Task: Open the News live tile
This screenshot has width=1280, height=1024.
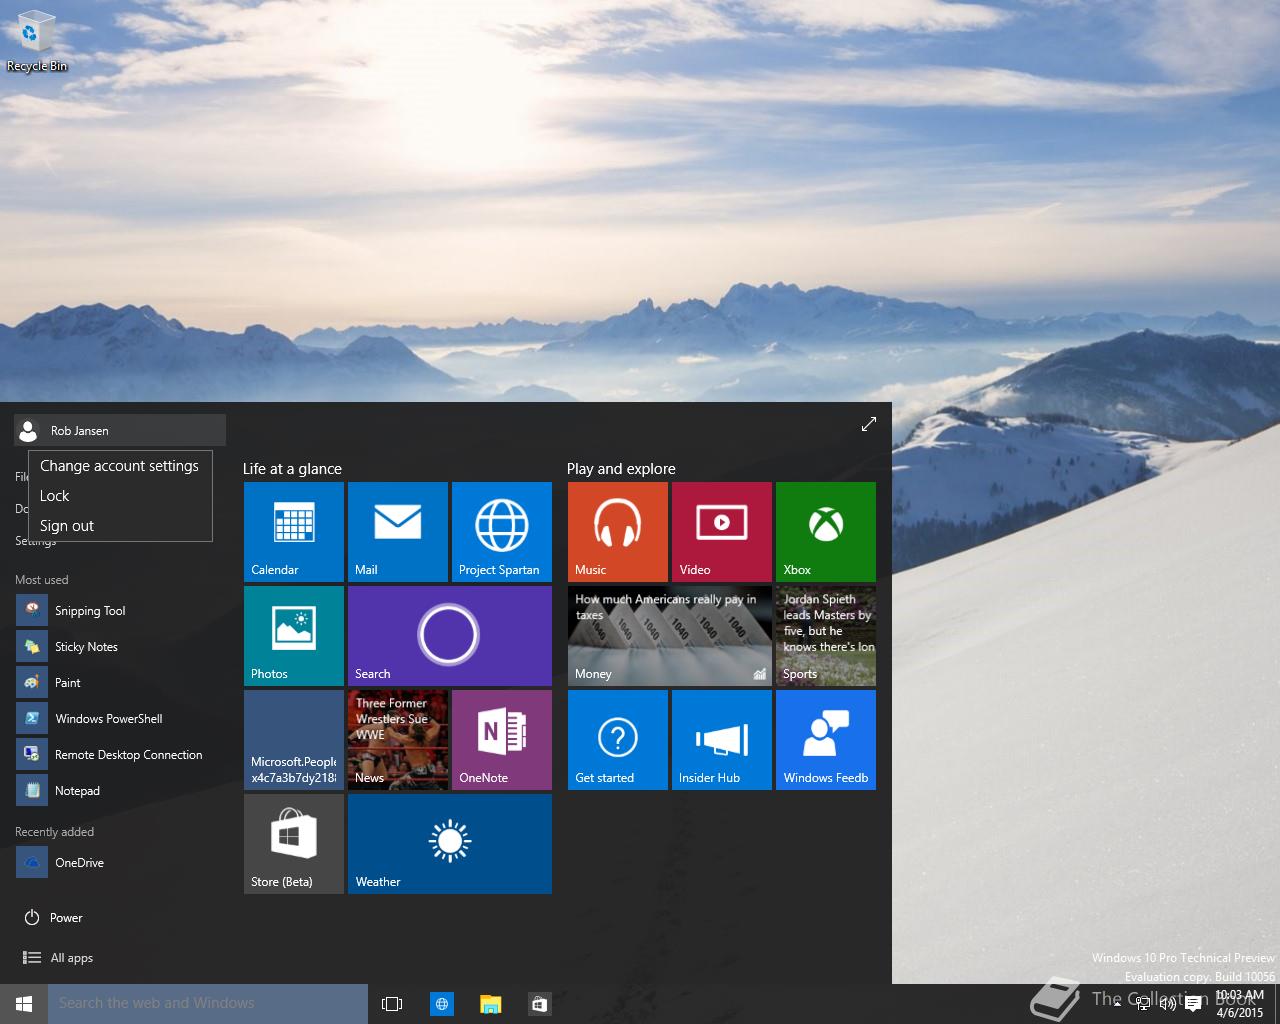Action: pyautogui.click(x=398, y=740)
